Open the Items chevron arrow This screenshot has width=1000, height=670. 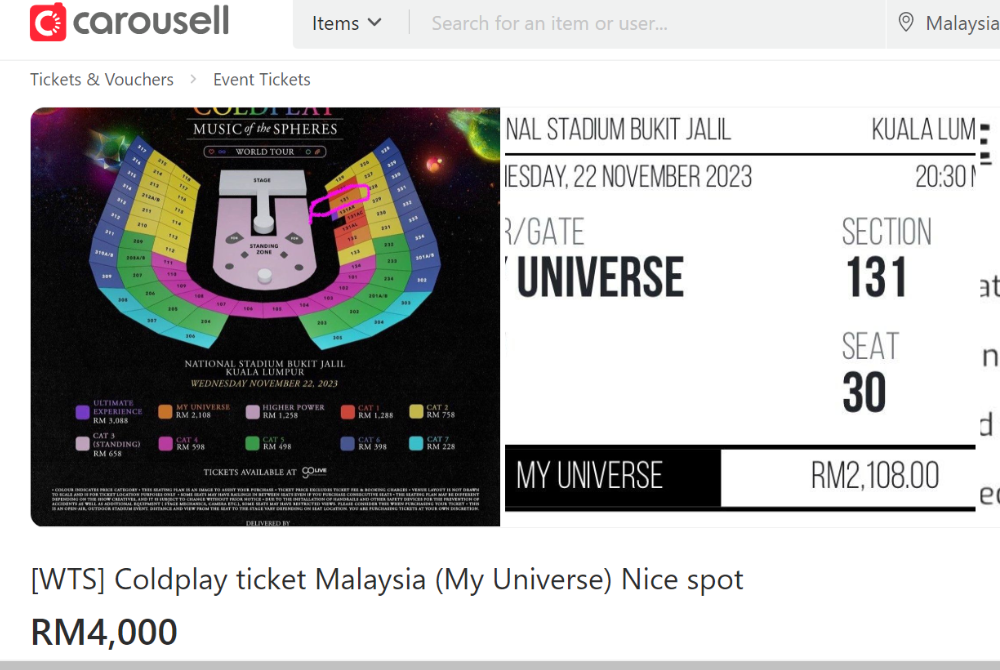pyautogui.click(x=374, y=22)
